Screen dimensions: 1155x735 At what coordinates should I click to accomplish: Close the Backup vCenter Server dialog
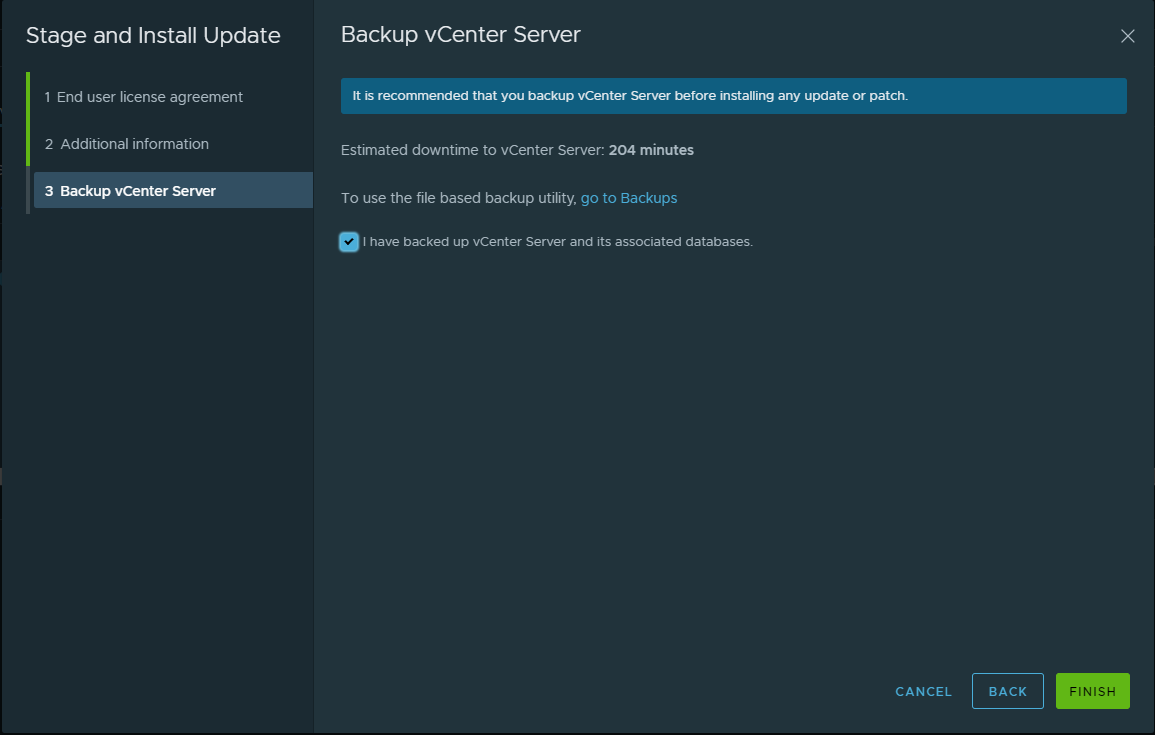tap(1128, 36)
